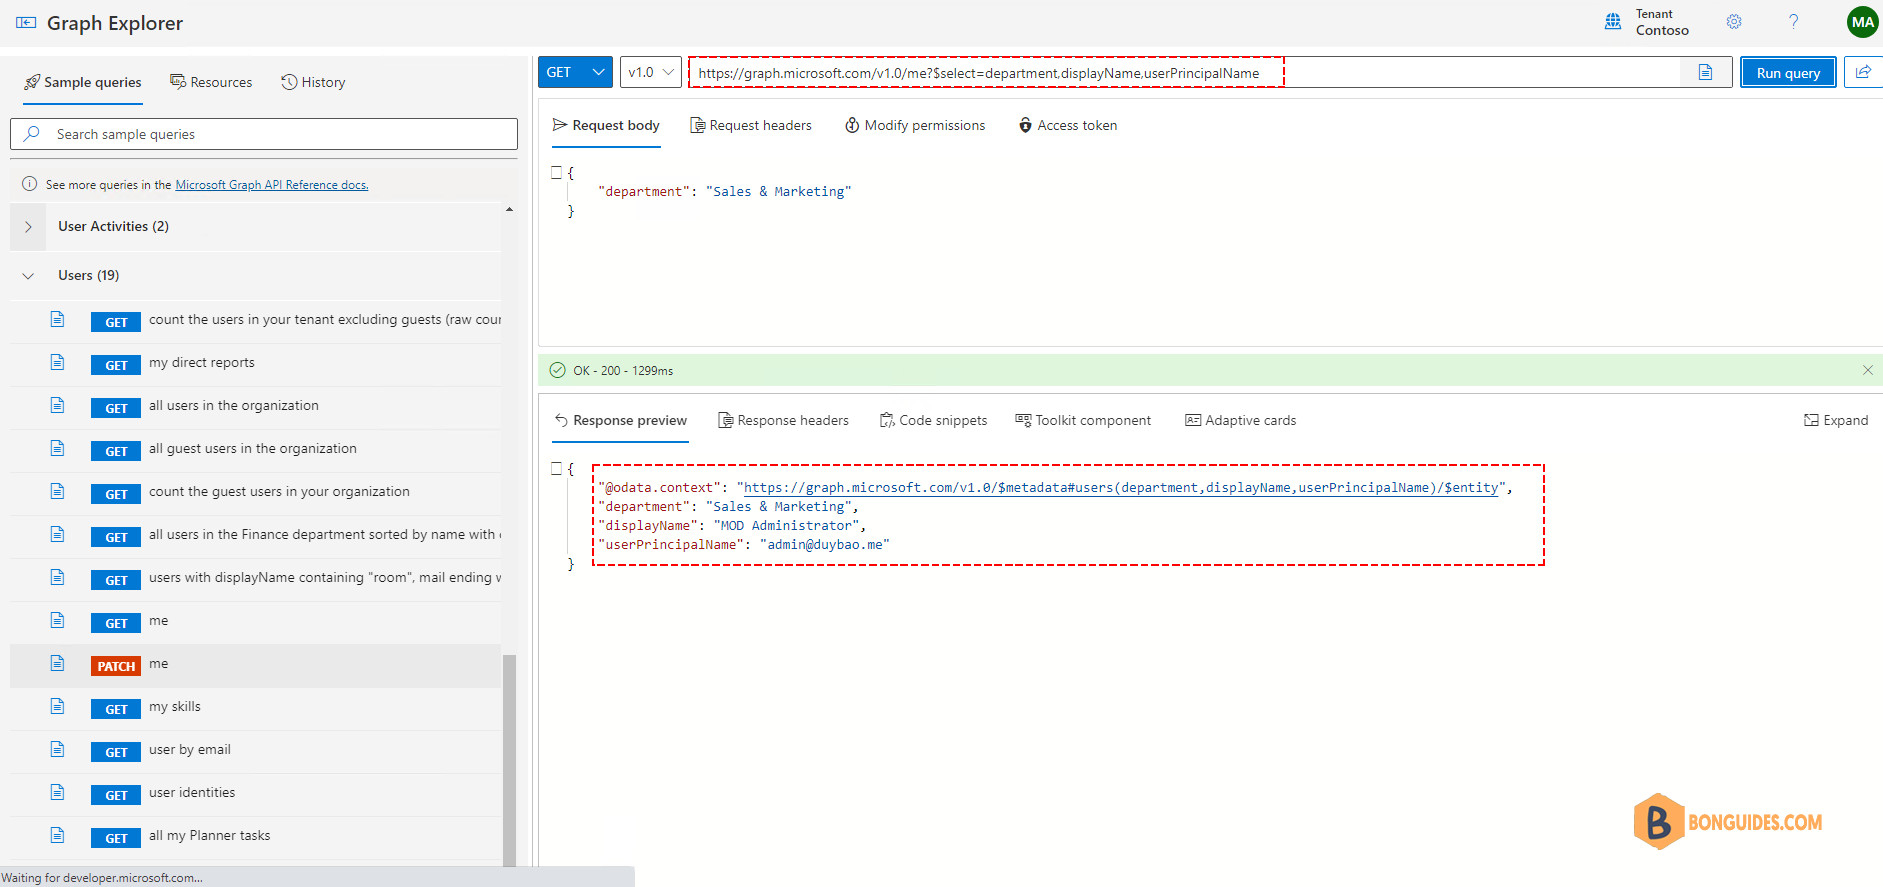Click the document icon in the URL bar

1705,72
